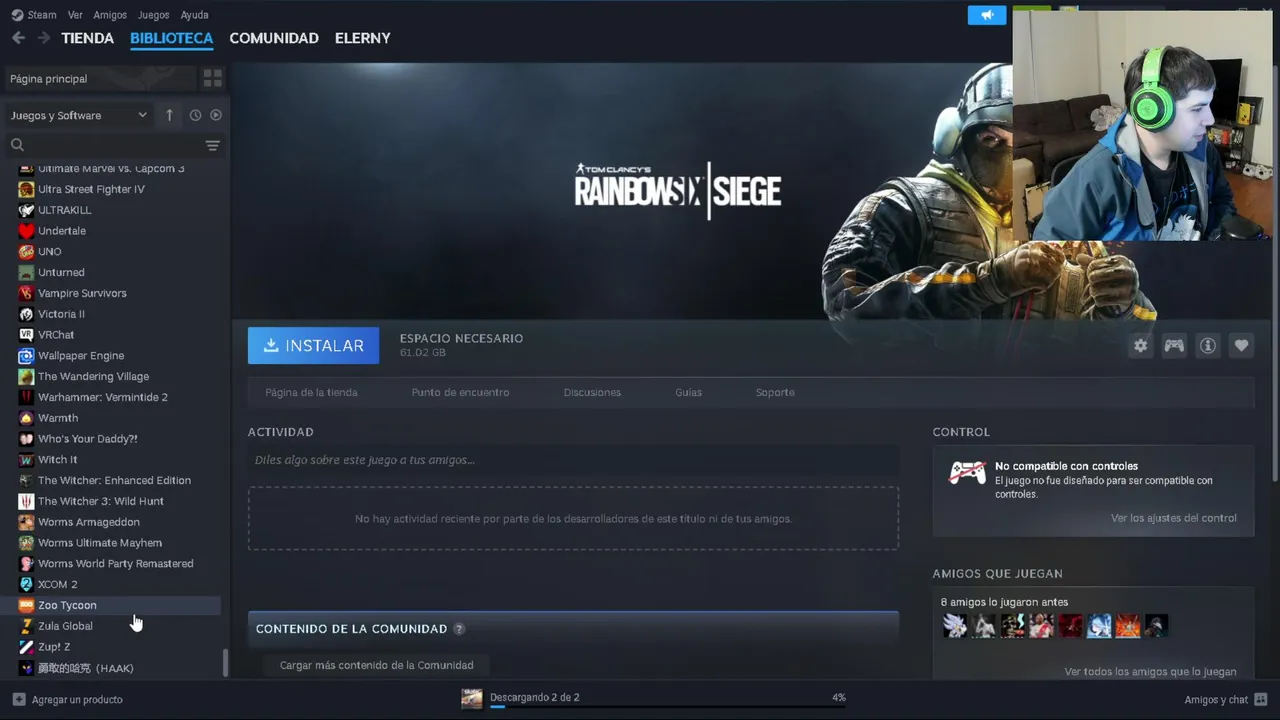Click first friend avatar in Amigos que juegan
Image resolution: width=1280 pixels, height=720 pixels.
click(x=955, y=626)
